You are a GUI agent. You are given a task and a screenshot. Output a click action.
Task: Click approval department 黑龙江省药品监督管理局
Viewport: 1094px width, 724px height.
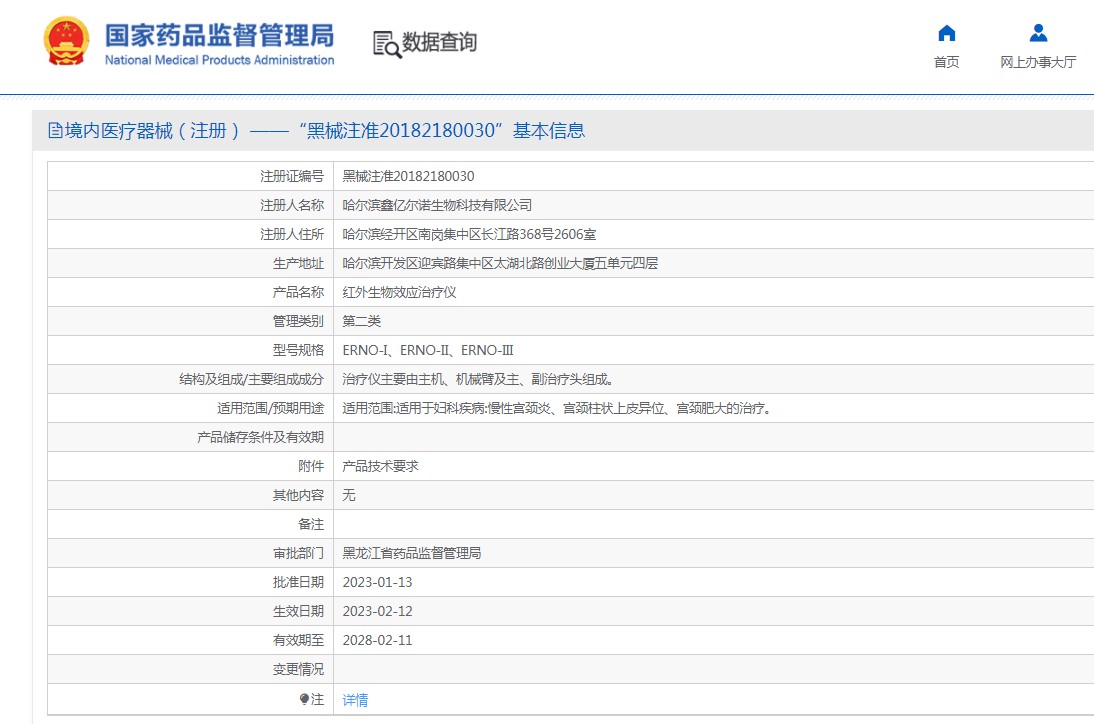tap(412, 553)
